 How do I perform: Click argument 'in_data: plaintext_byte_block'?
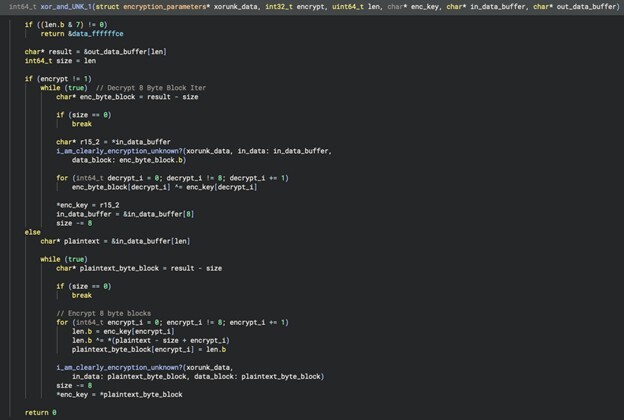[x=129, y=377]
